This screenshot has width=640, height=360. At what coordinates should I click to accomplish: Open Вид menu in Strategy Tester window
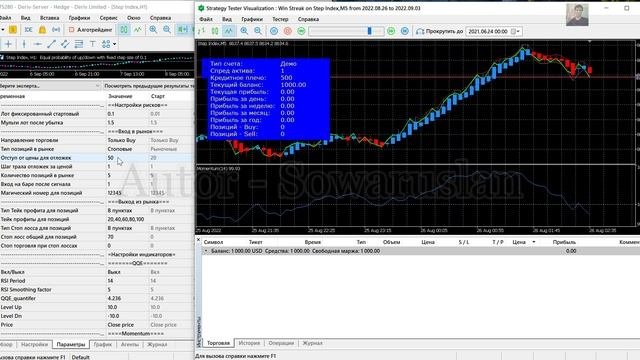227,19
